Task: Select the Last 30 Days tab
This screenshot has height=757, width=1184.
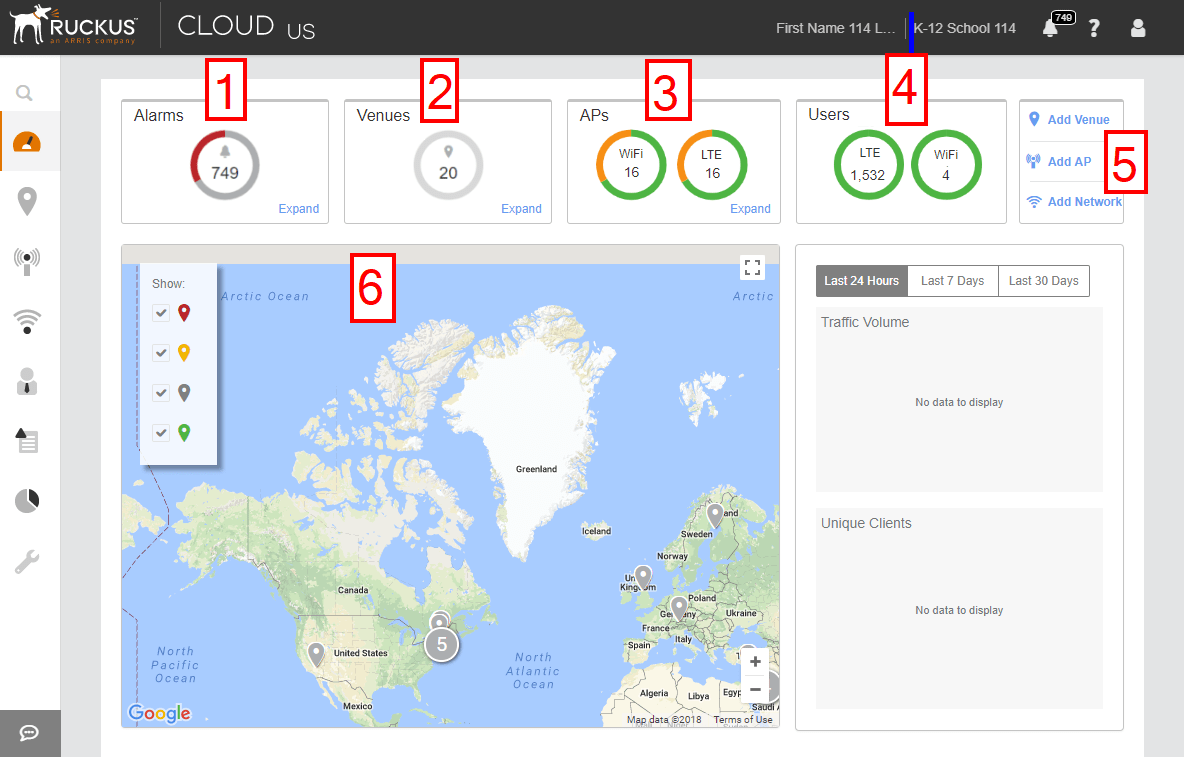Action: click(1043, 281)
